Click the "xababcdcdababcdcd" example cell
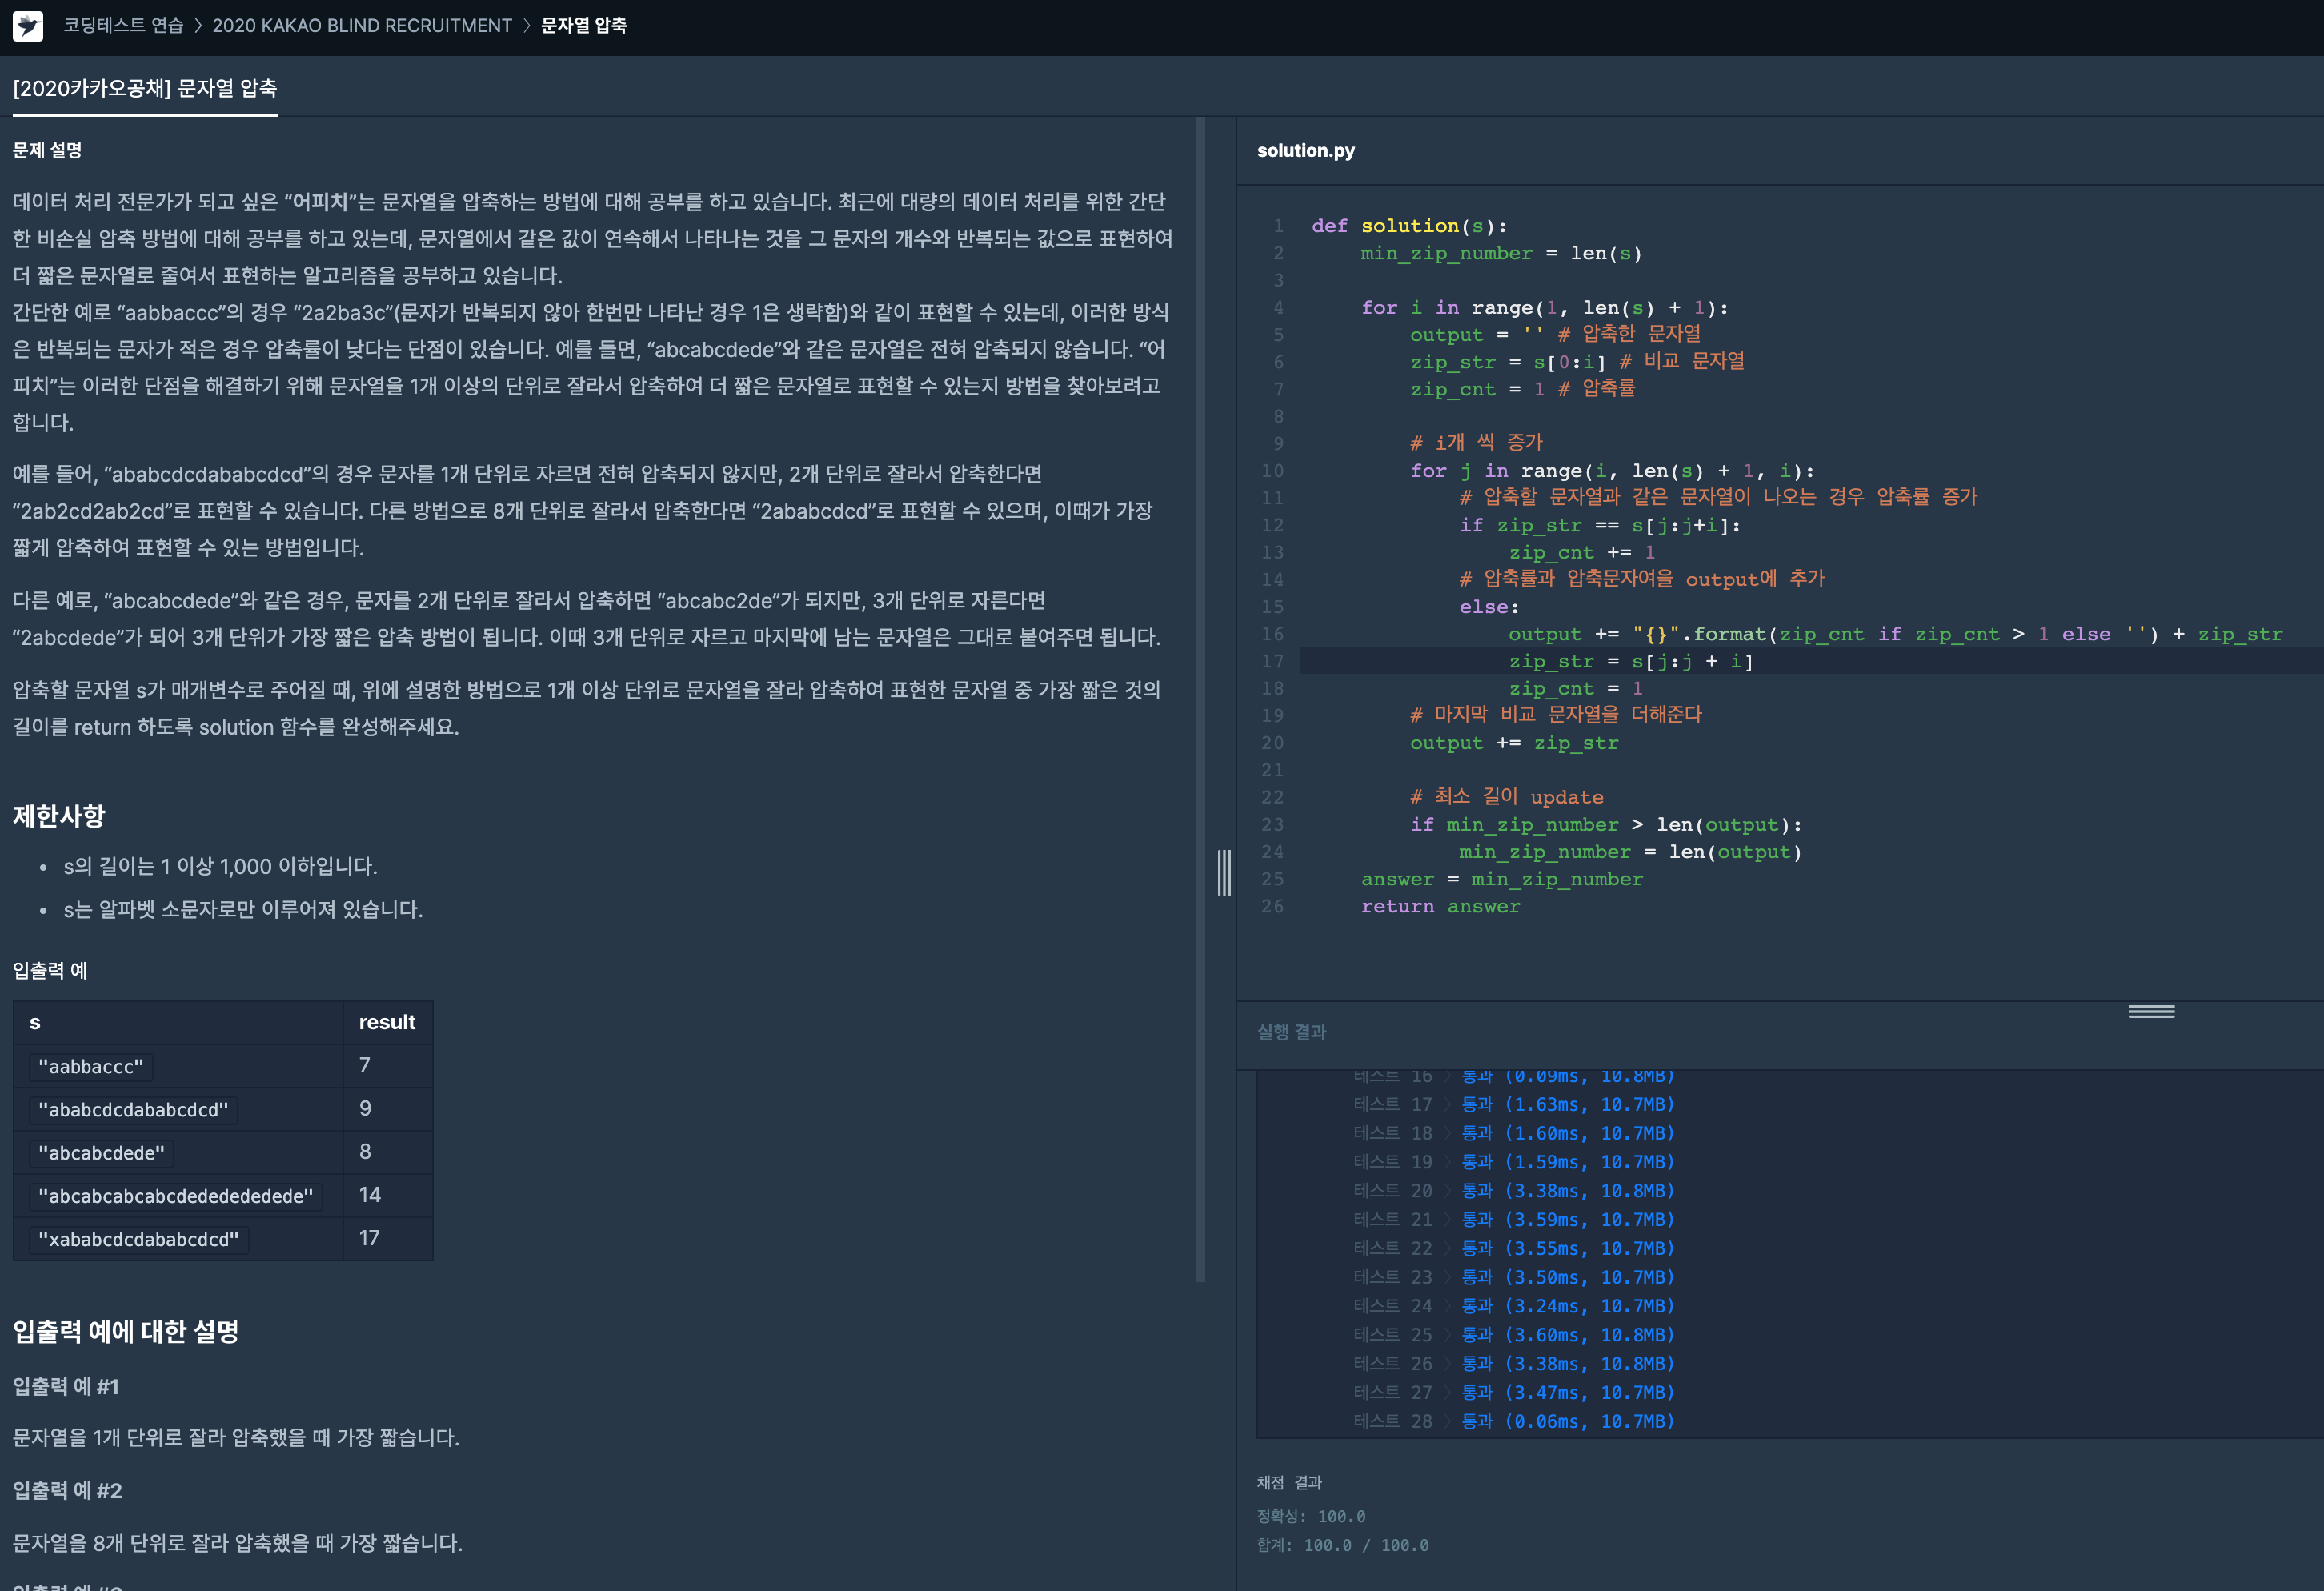Screen dimensions: 2324x1591 (138, 1239)
